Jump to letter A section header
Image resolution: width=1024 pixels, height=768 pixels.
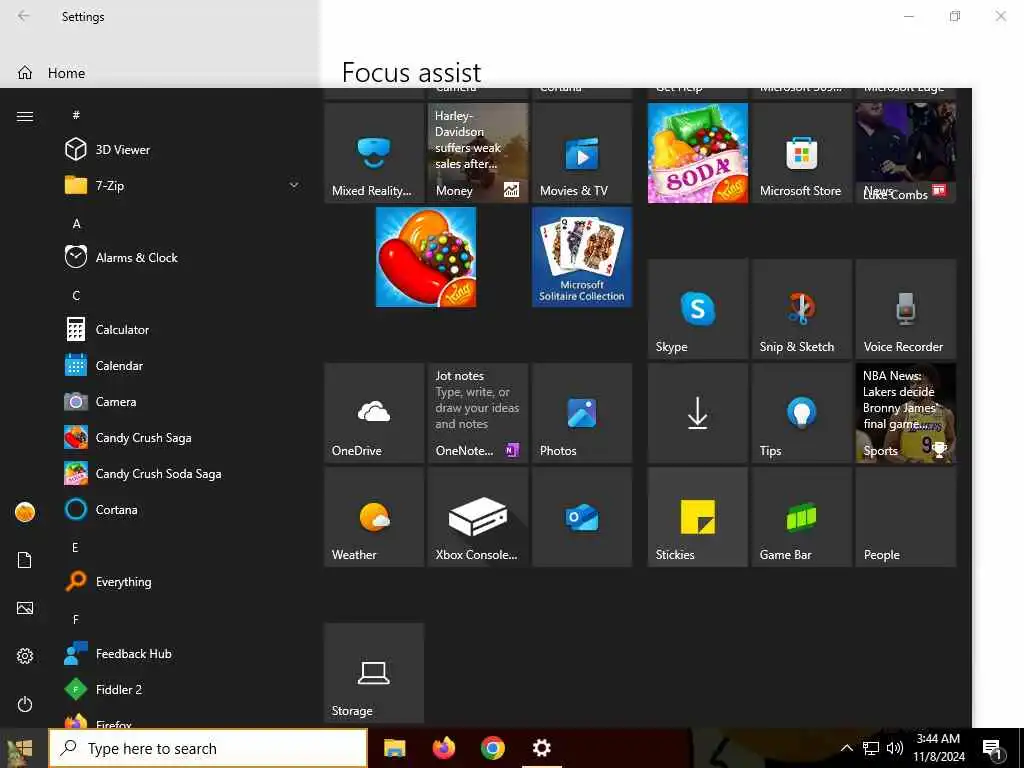click(x=76, y=223)
